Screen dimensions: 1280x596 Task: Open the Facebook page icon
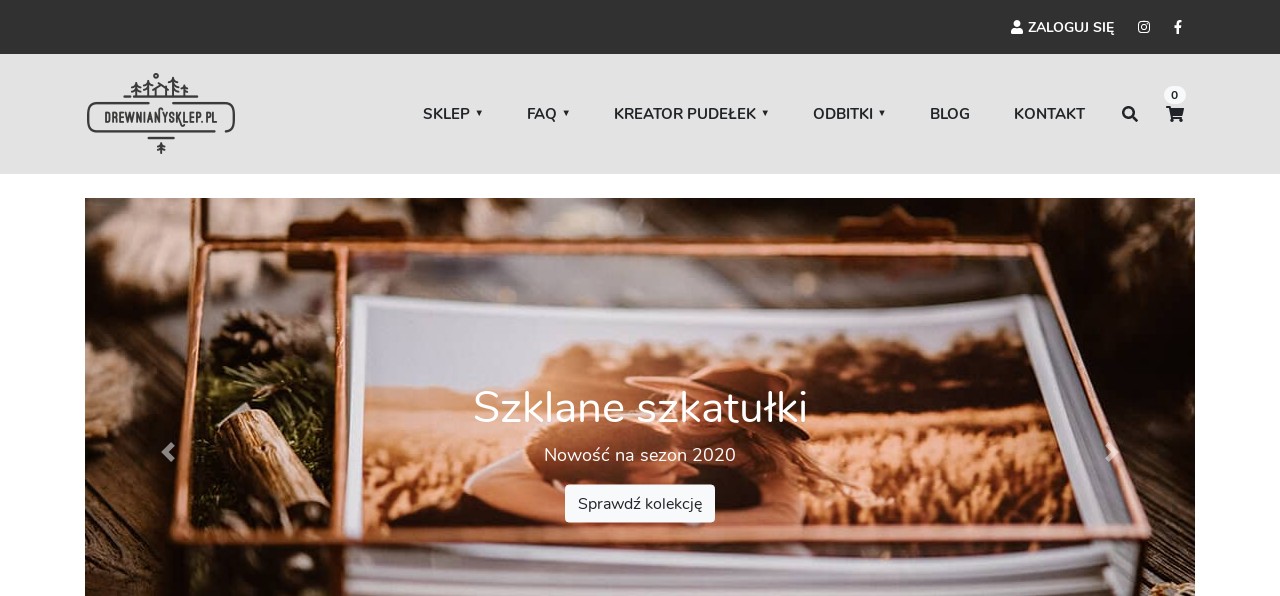tap(1178, 27)
